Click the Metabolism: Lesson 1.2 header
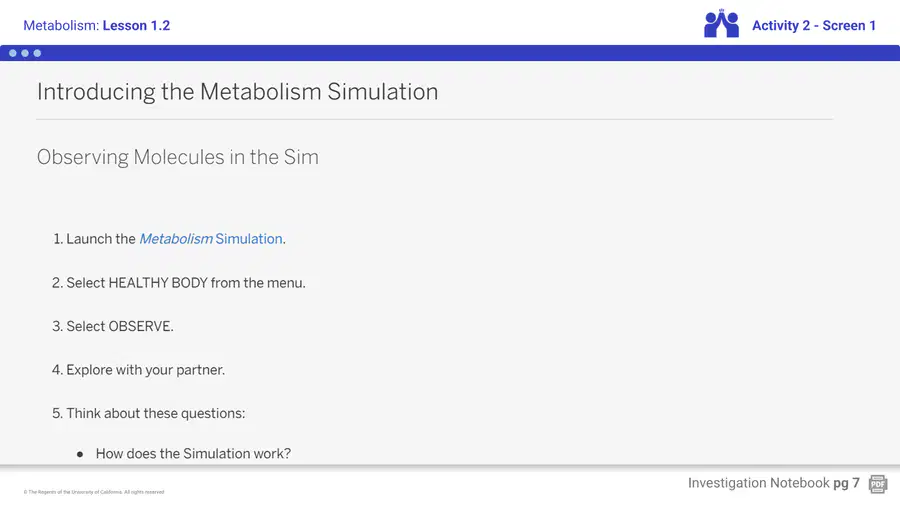Viewport: 900px width, 506px height. (96, 25)
